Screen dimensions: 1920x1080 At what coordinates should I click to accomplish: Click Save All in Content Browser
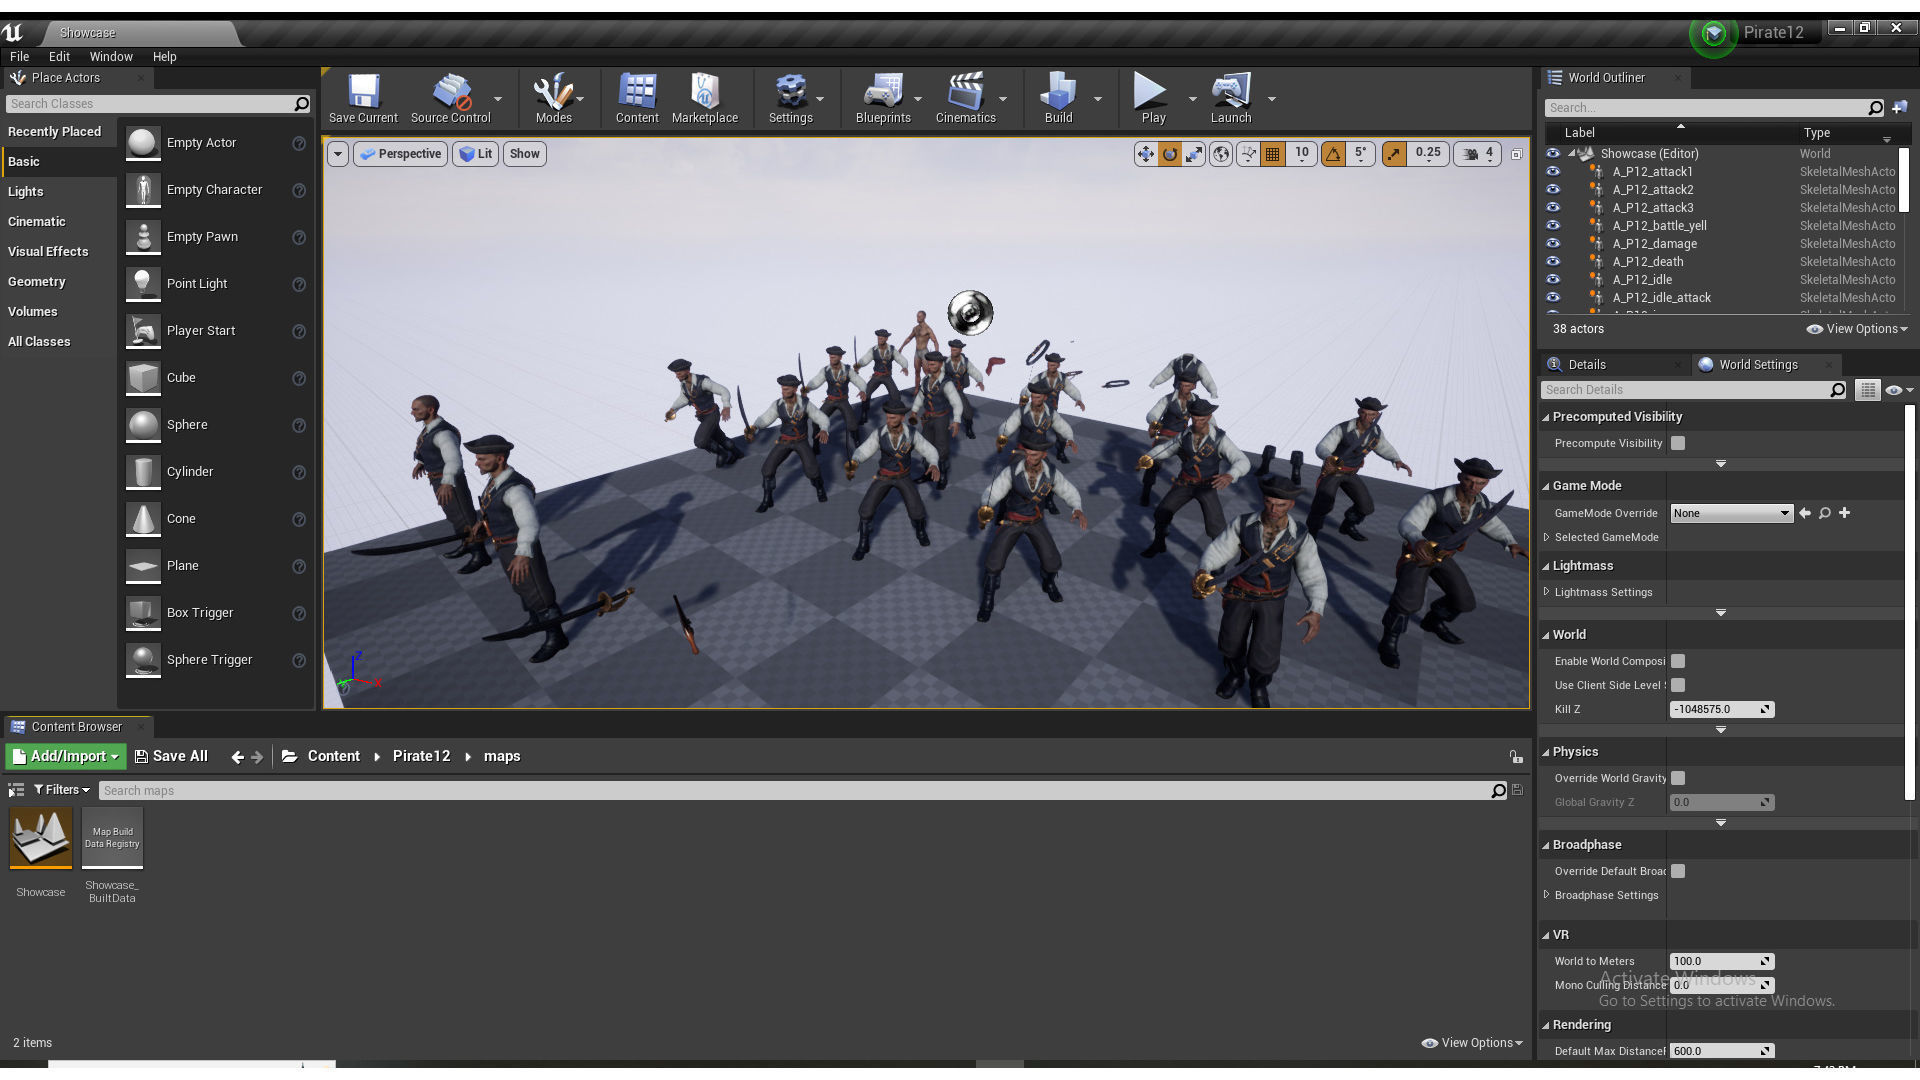click(x=171, y=756)
